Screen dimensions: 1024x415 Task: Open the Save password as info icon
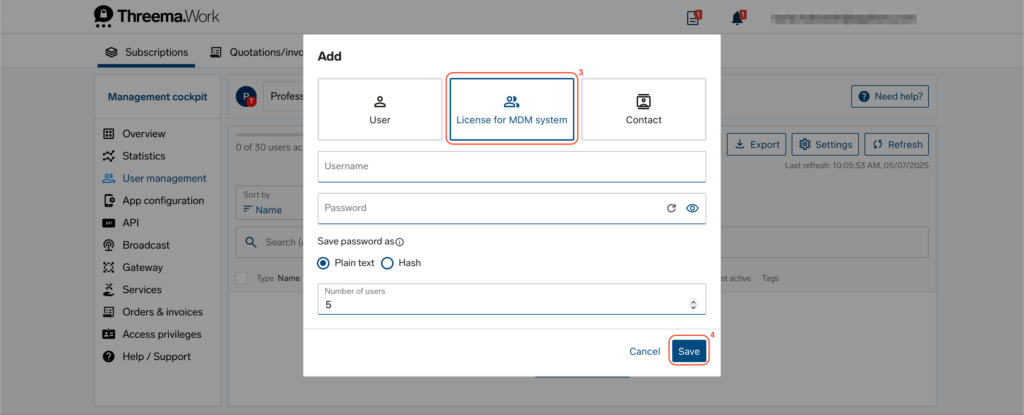(x=400, y=242)
